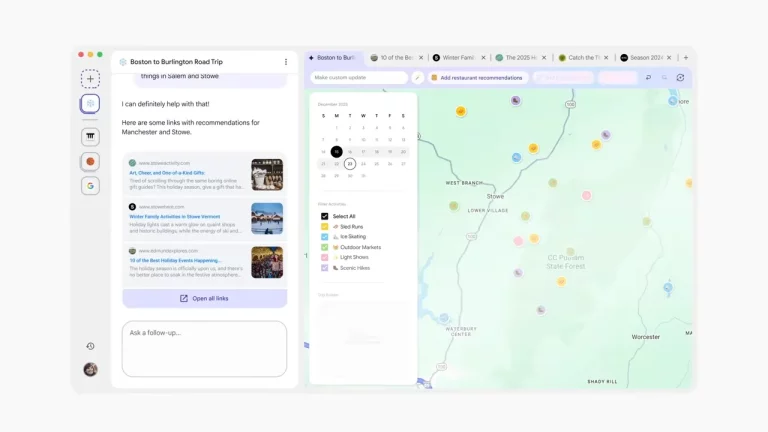The width and height of the screenshot is (768, 432).
Task: Open the user profile avatar
Action: [x=90, y=369]
